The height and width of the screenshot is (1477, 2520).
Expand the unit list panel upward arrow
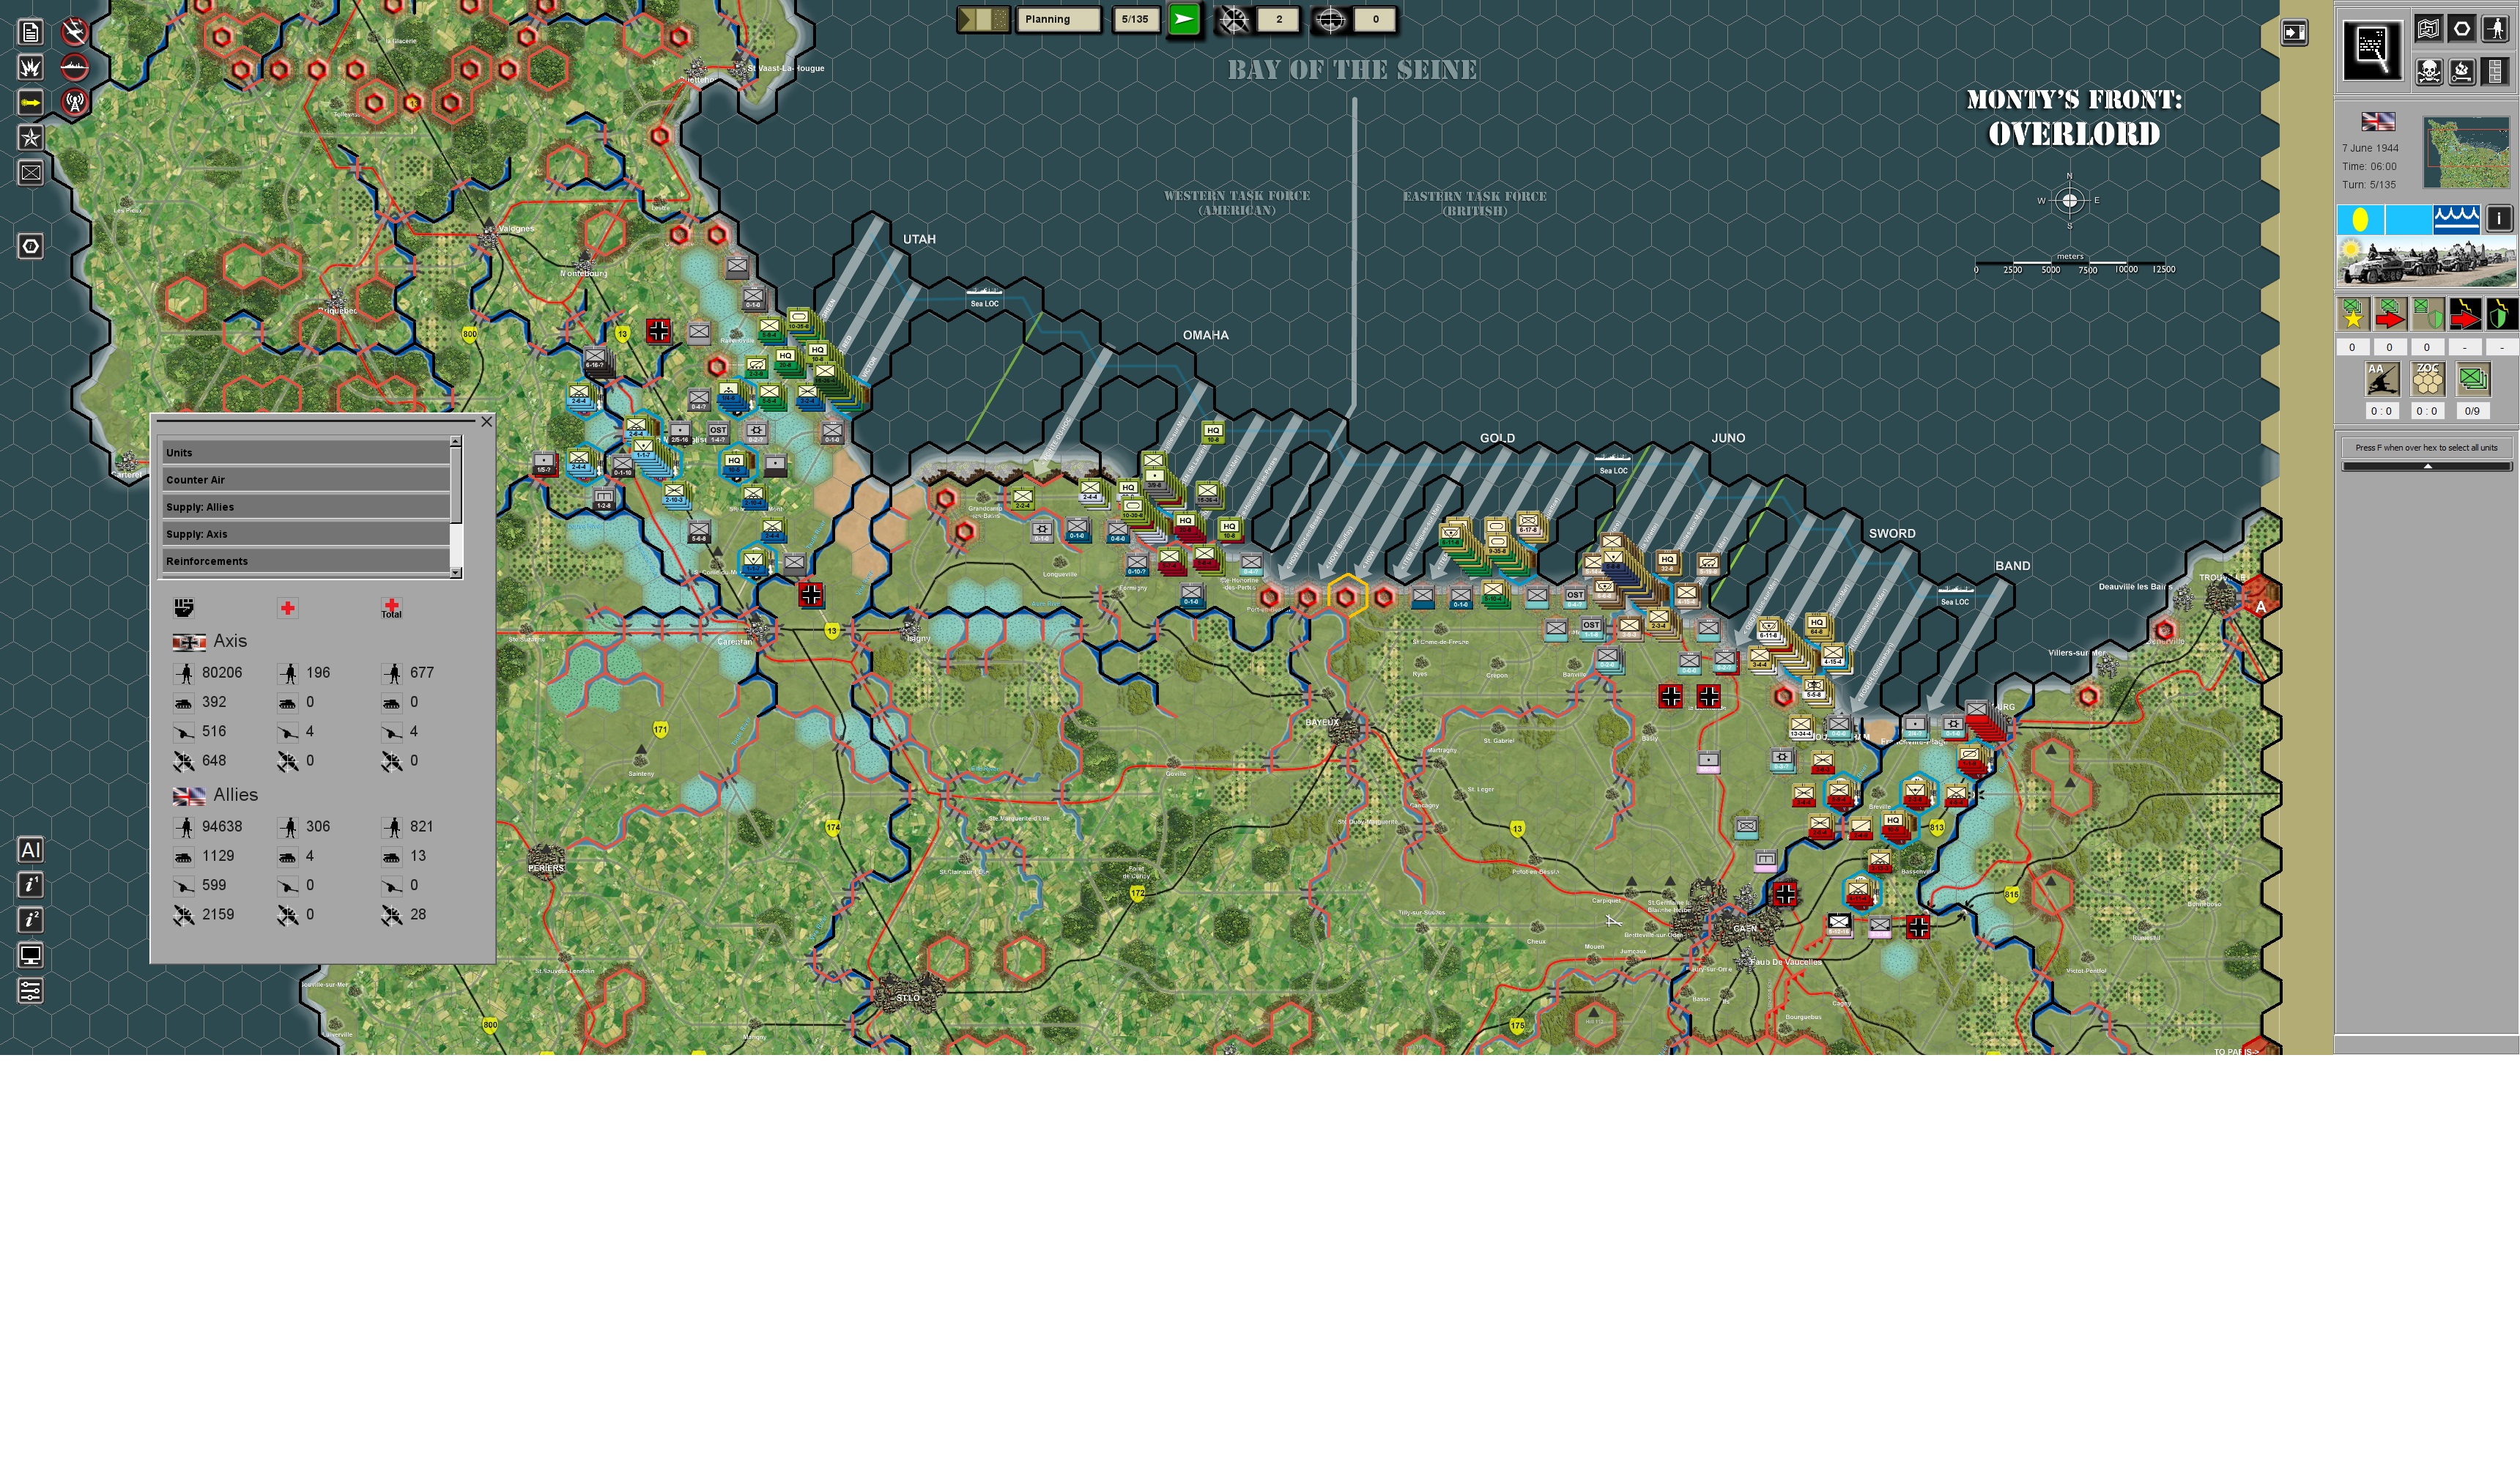[2427, 466]
